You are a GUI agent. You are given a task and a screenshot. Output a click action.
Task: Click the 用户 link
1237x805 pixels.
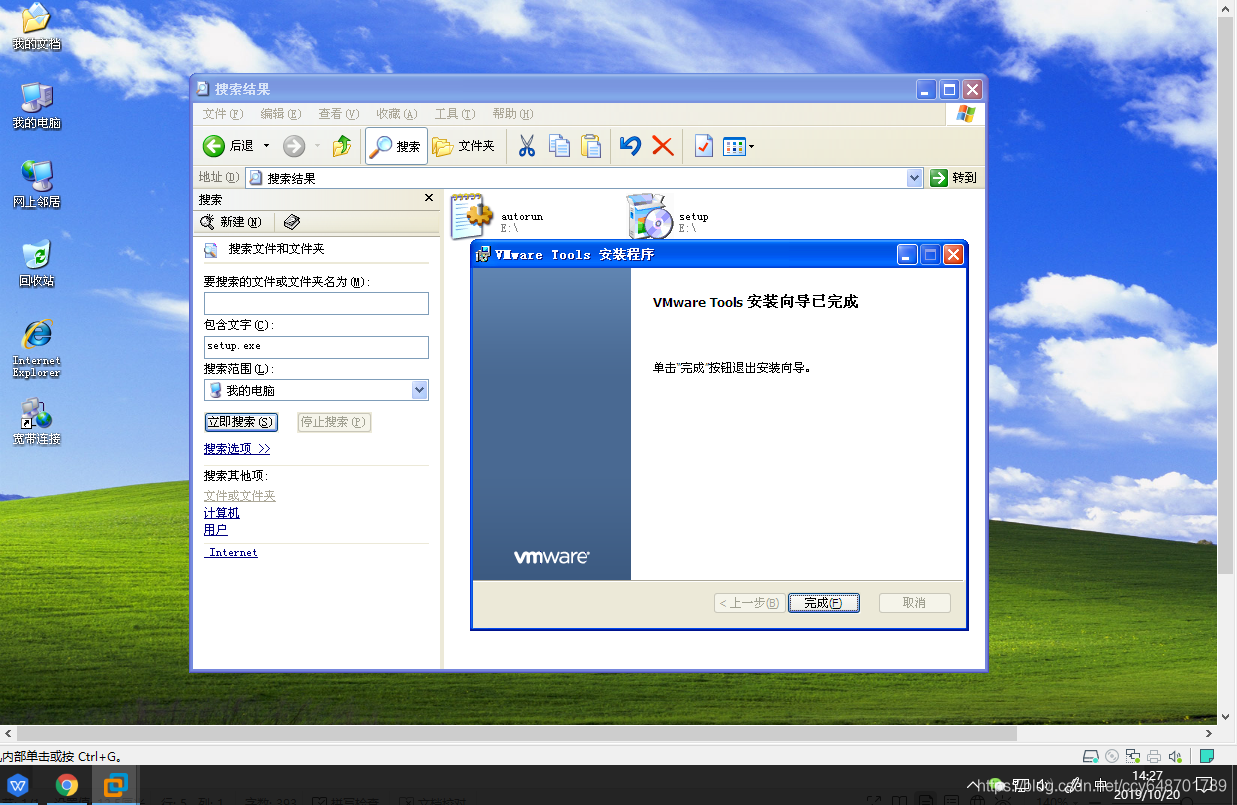pyautogui.click(x=215, y=530)
